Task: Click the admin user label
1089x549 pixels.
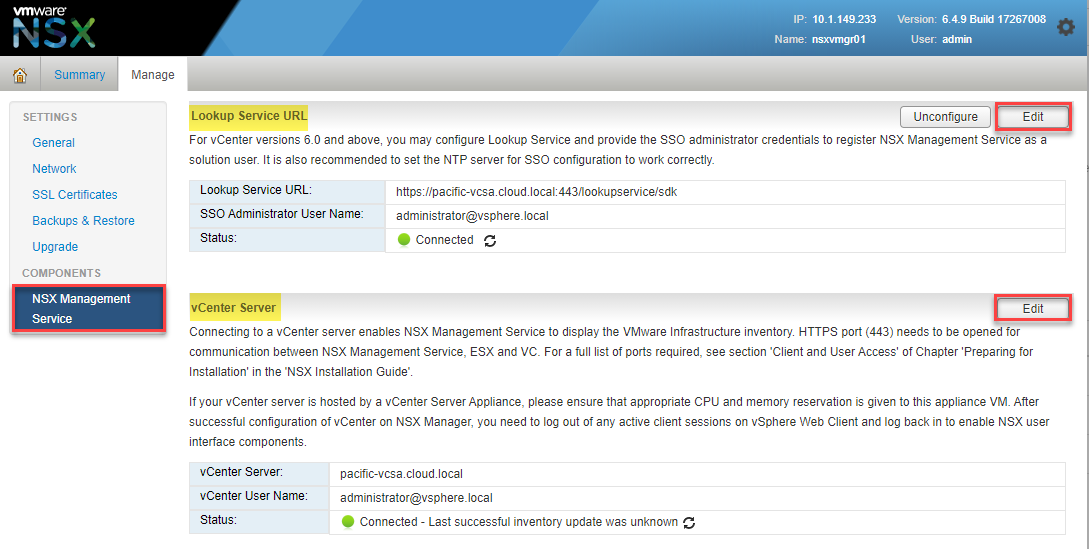Action: (x=957, y=40)
